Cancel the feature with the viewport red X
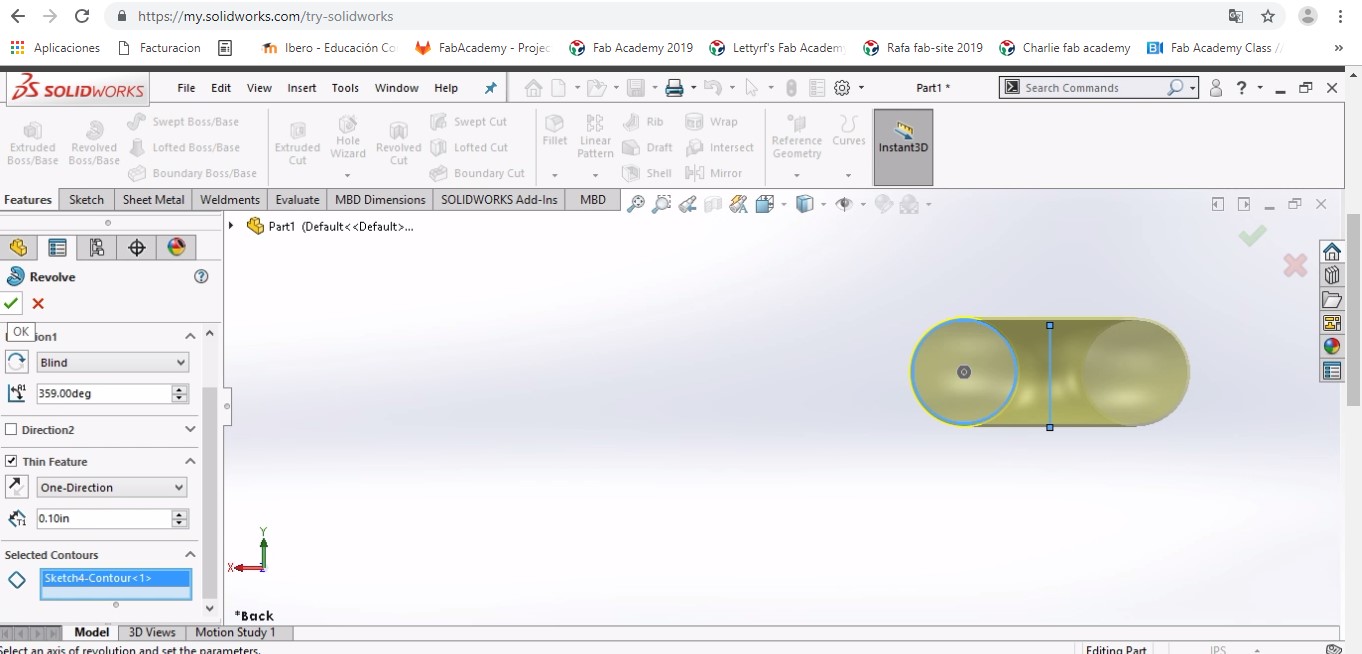The image size is (1362, 654). tap(1295, 265)
